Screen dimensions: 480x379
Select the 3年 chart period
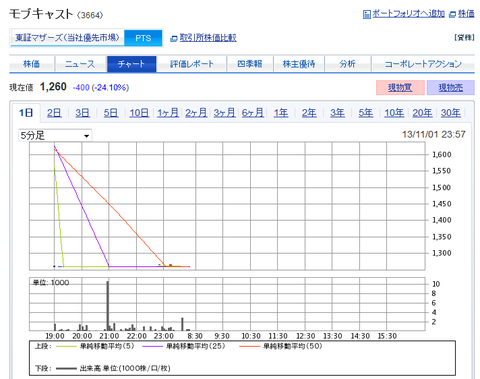point(337,113)
